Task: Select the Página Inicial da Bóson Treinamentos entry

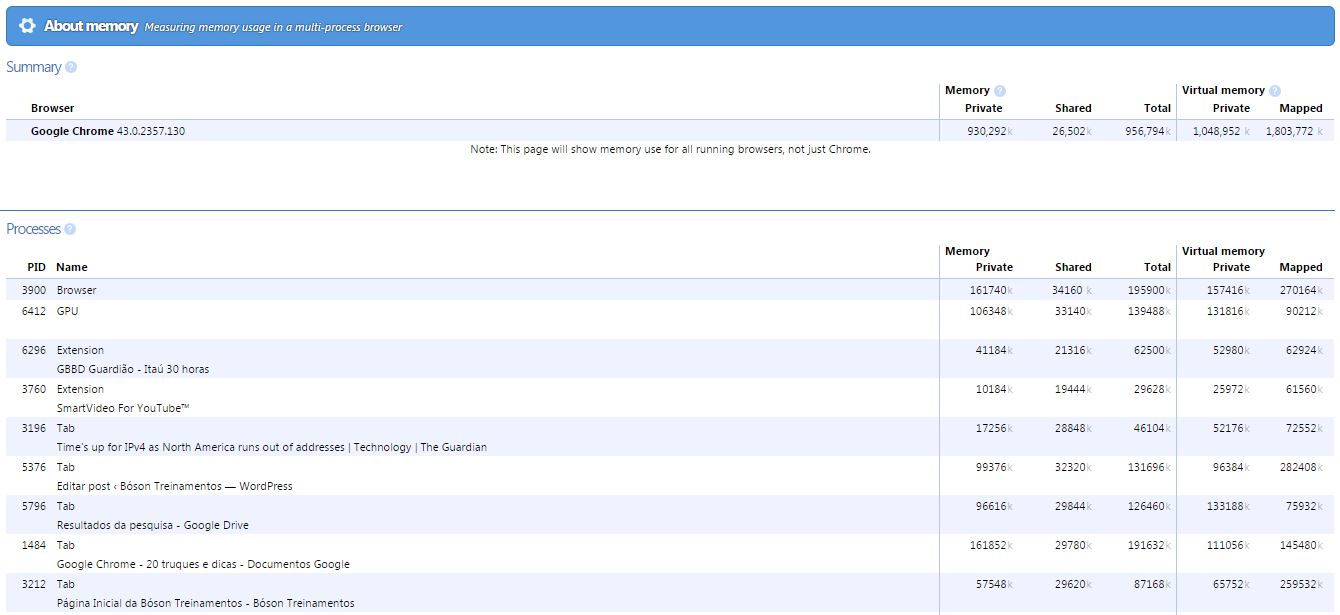Action: click(205, 603)
